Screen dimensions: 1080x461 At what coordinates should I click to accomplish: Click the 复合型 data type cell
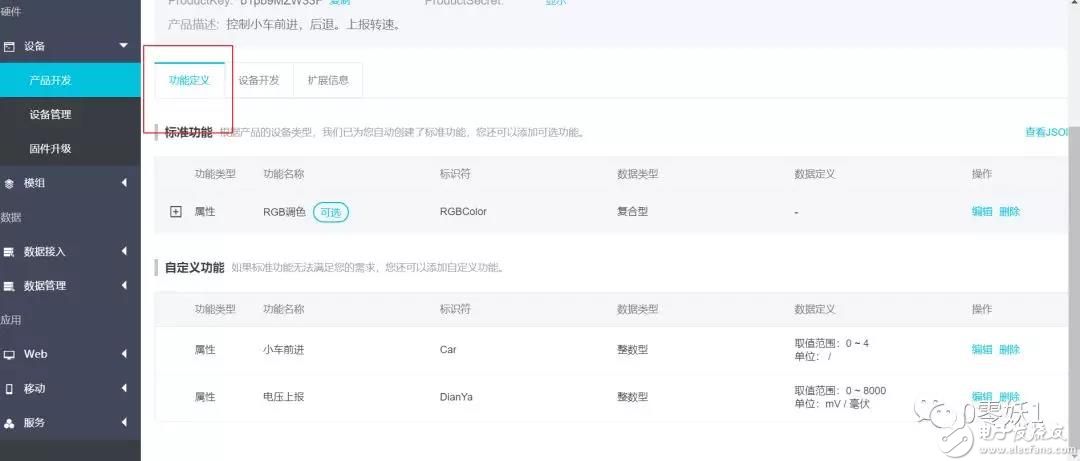tap(632, 212)
